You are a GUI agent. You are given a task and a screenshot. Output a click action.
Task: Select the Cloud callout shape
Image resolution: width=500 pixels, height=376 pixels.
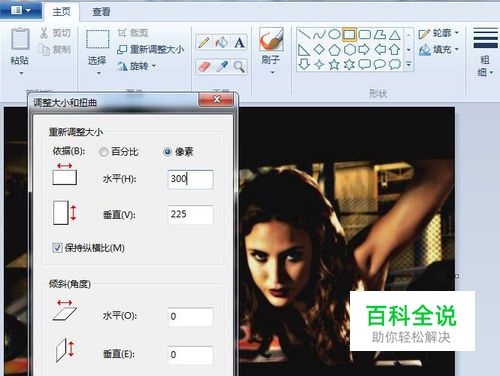click(395, 64)
